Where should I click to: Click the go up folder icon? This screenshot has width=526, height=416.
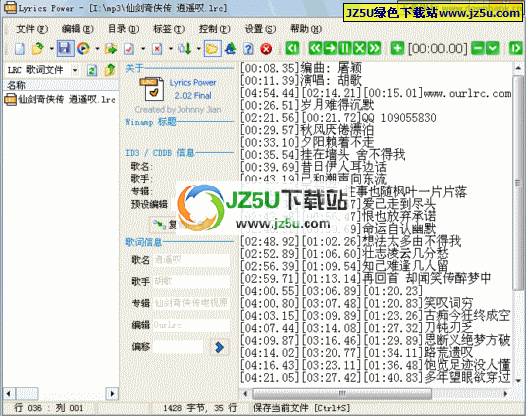click(110, 70)
